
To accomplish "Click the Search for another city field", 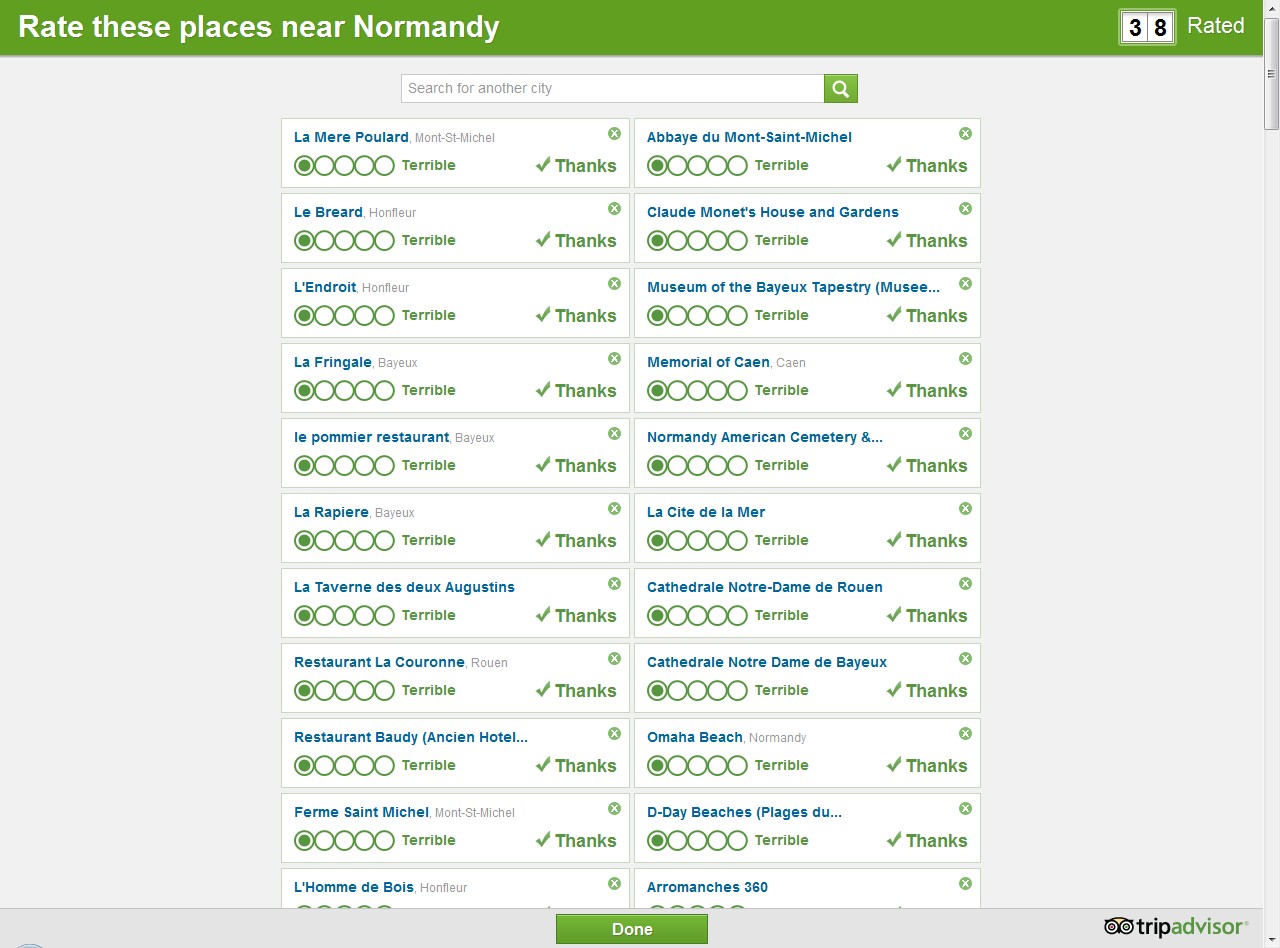I will (612, 89).
